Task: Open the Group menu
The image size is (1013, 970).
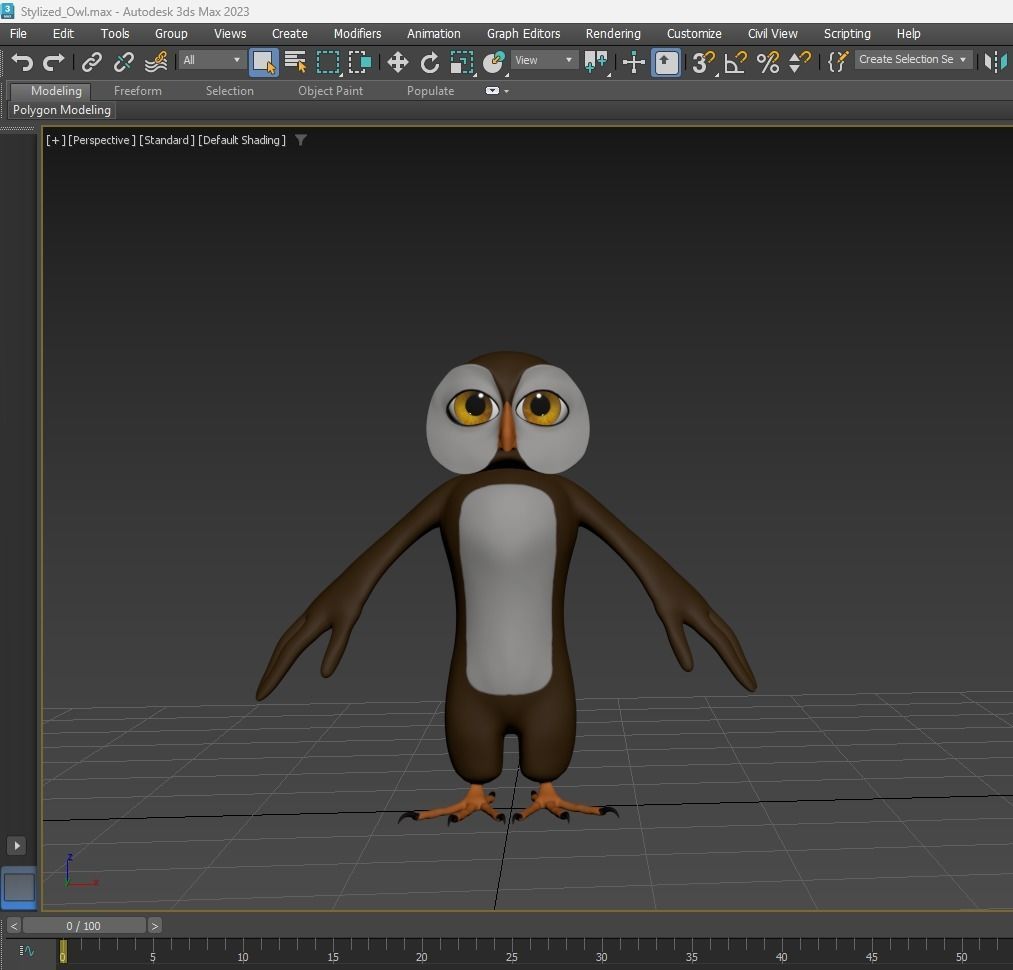Action: point(171,34)
